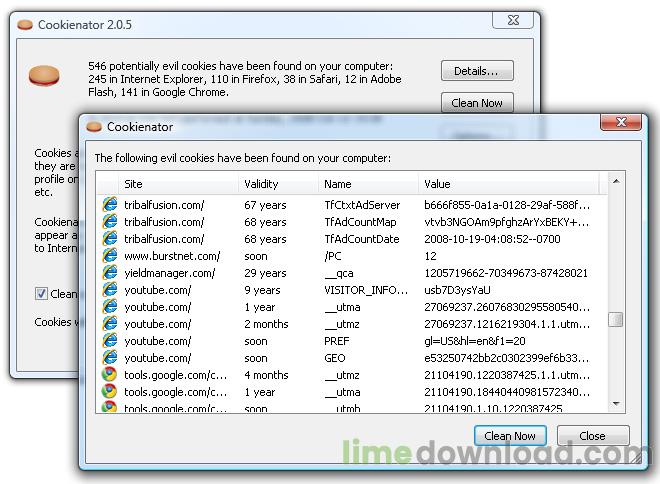Select the www.burstnet.com/ site entry
The image size is (660, 484).
coord(172,256)
